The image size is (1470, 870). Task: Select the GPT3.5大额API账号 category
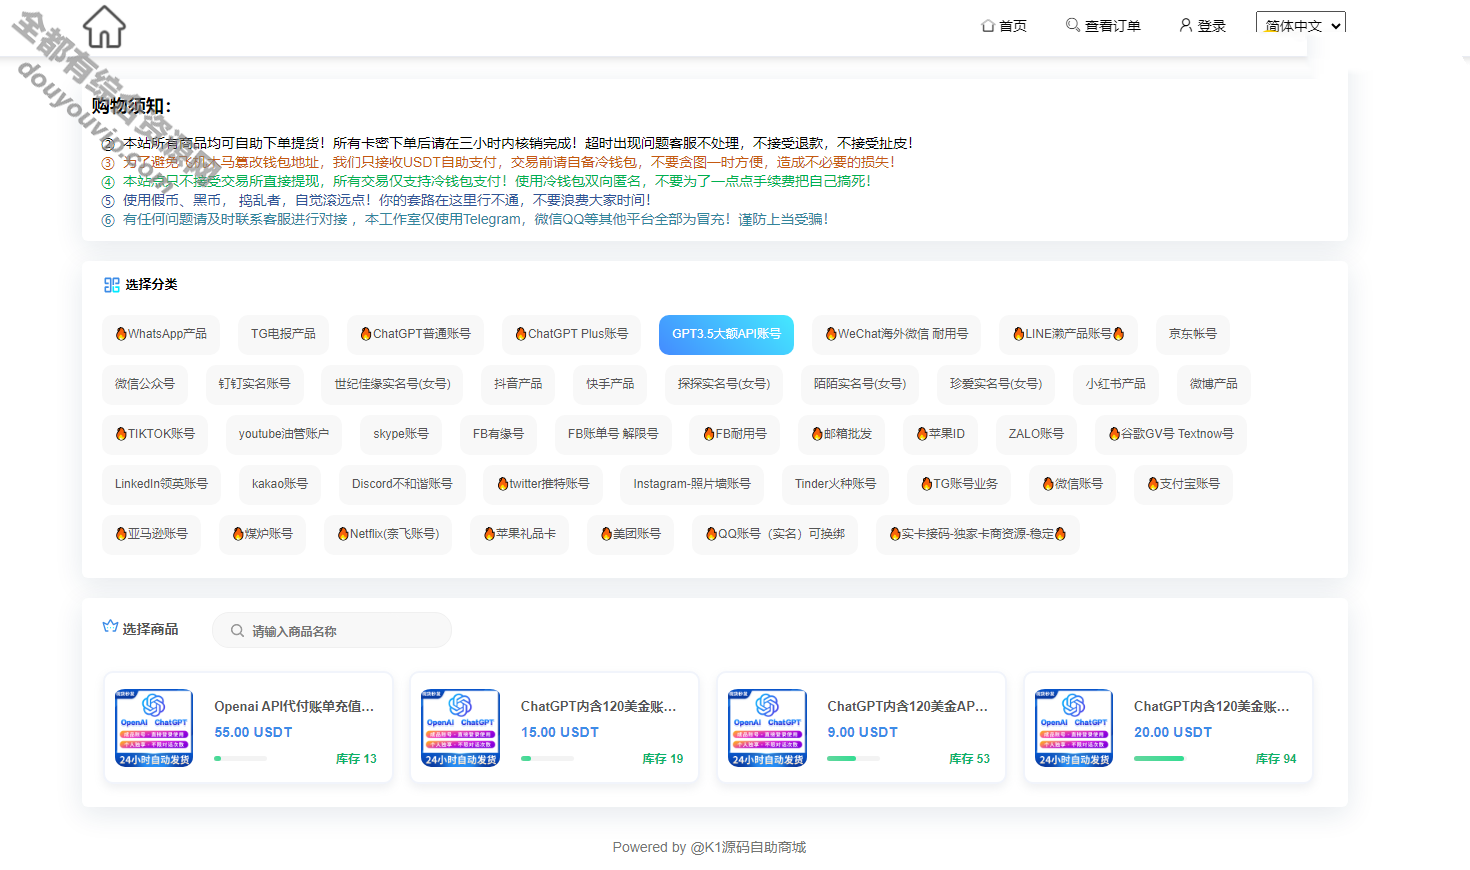726,334
